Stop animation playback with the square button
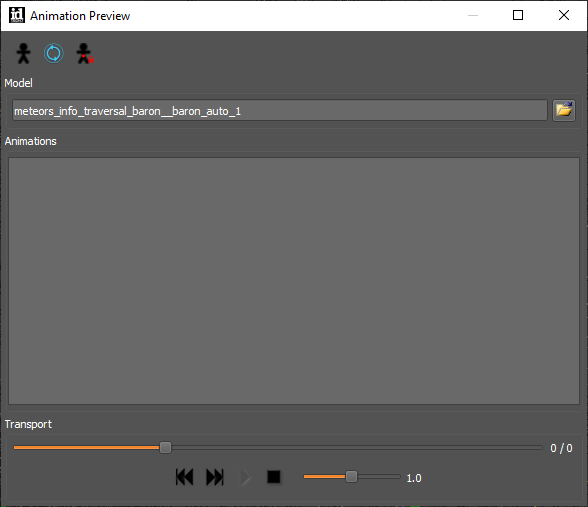Screen dimensions: 588x507 pyautogui.click(x=274, y=477)
